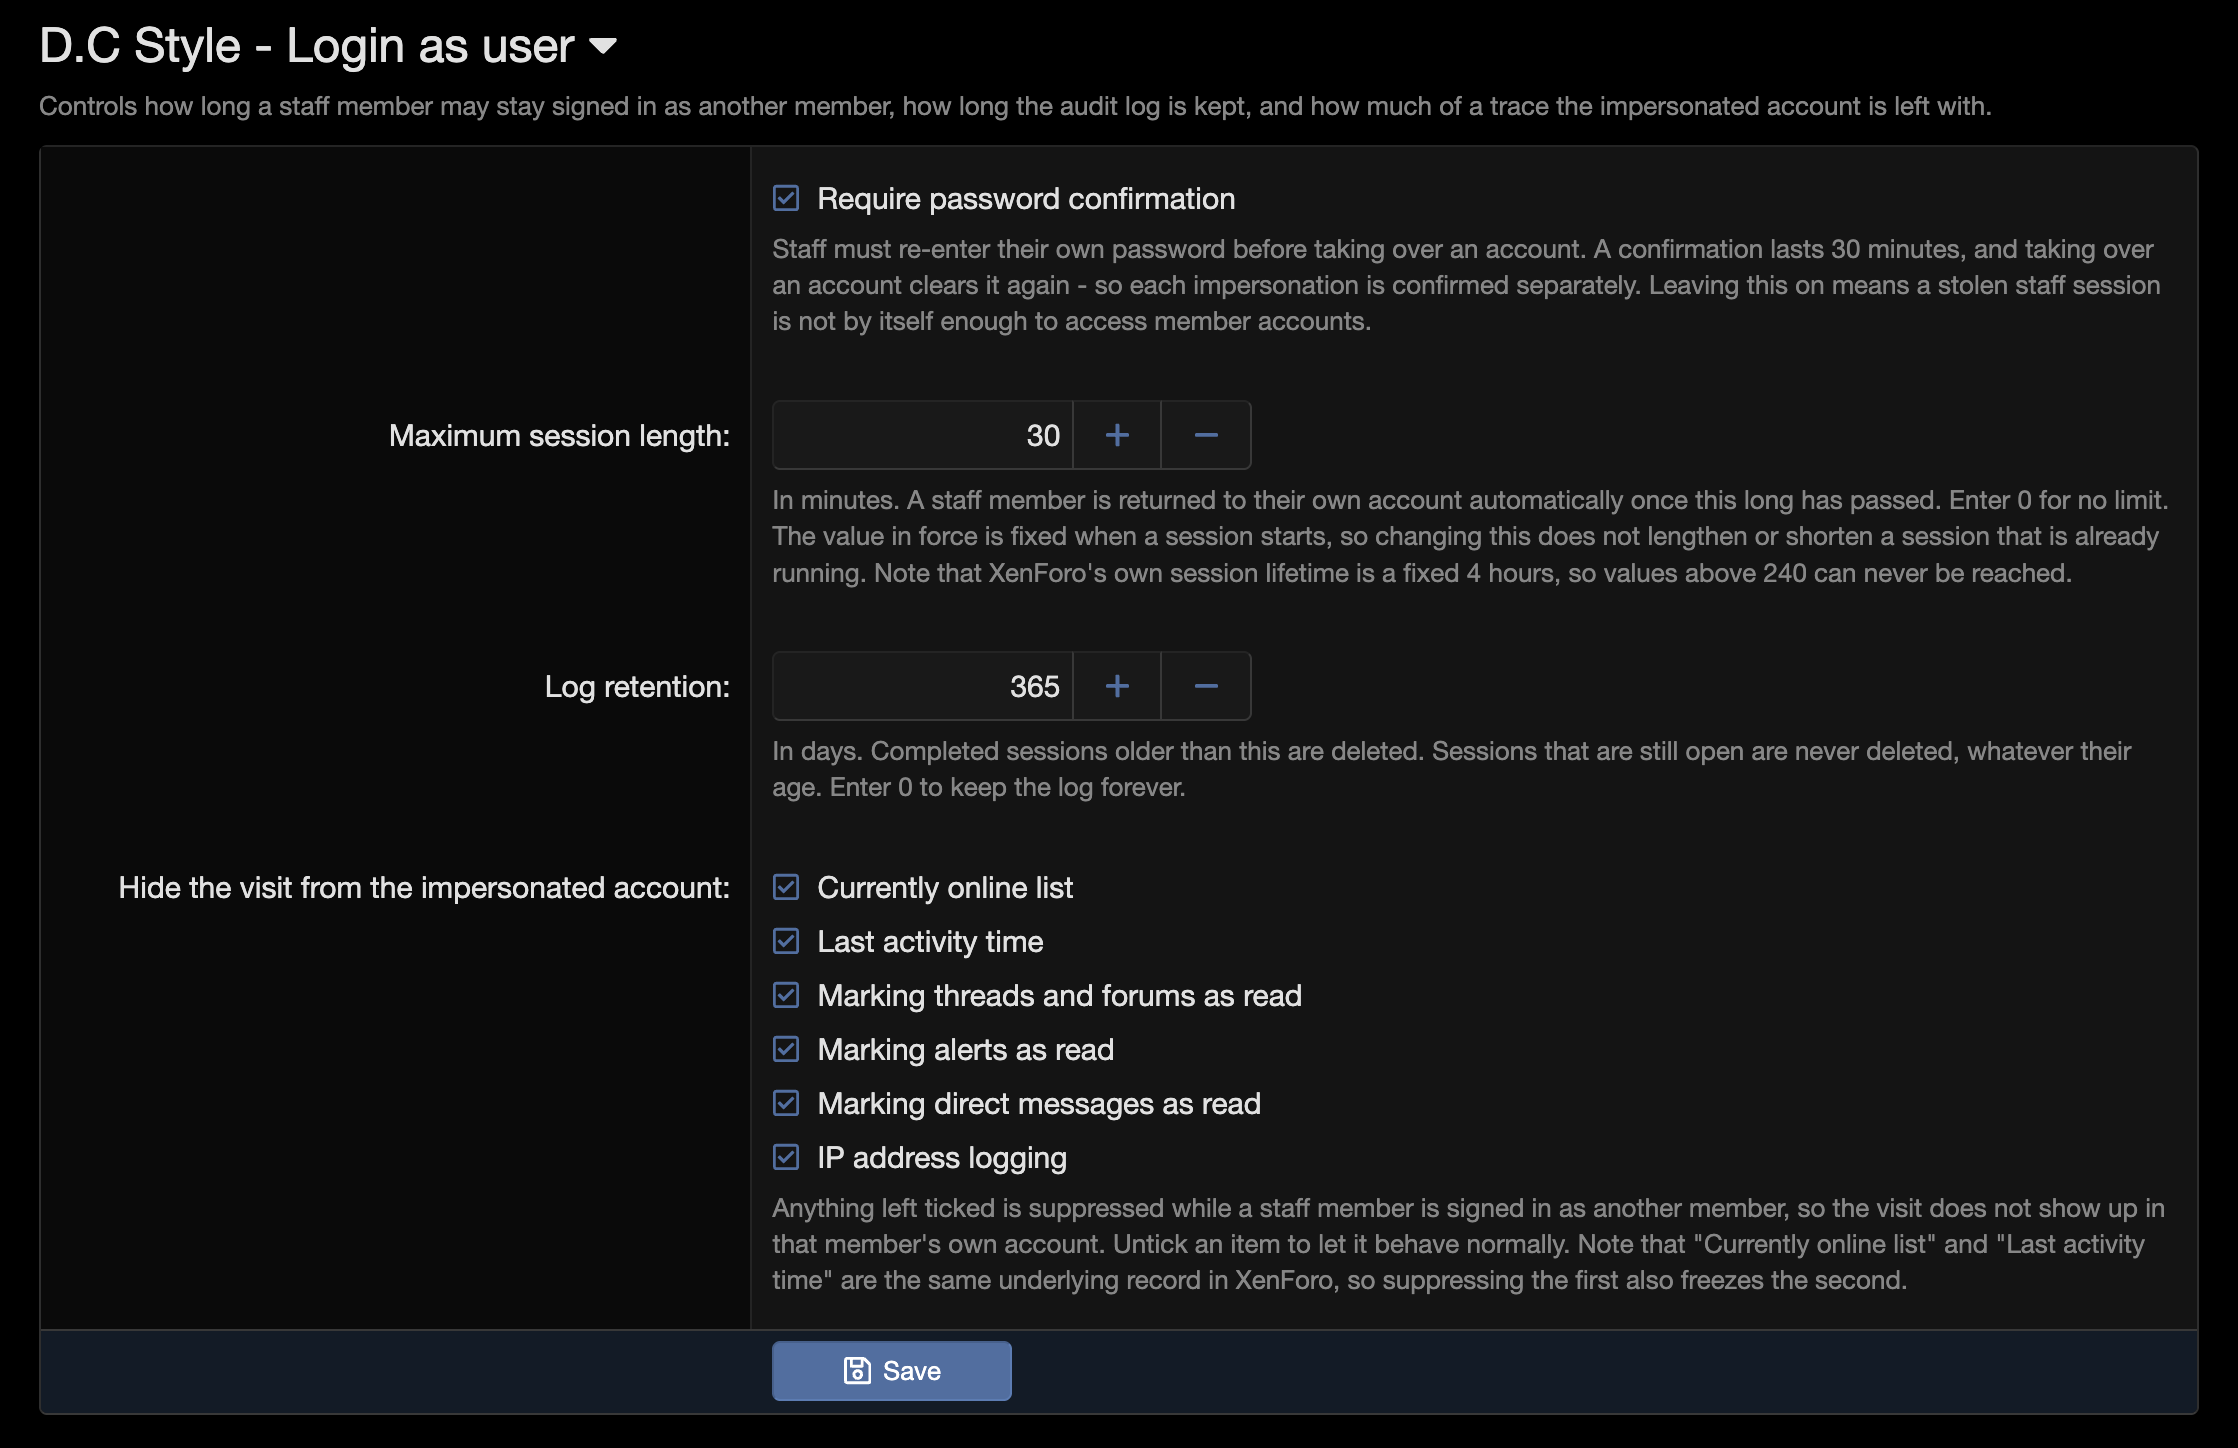This screenshot has width=2238, height=1448.
Task: Click the floppy disk Save icon
Action: [857, 1371]
